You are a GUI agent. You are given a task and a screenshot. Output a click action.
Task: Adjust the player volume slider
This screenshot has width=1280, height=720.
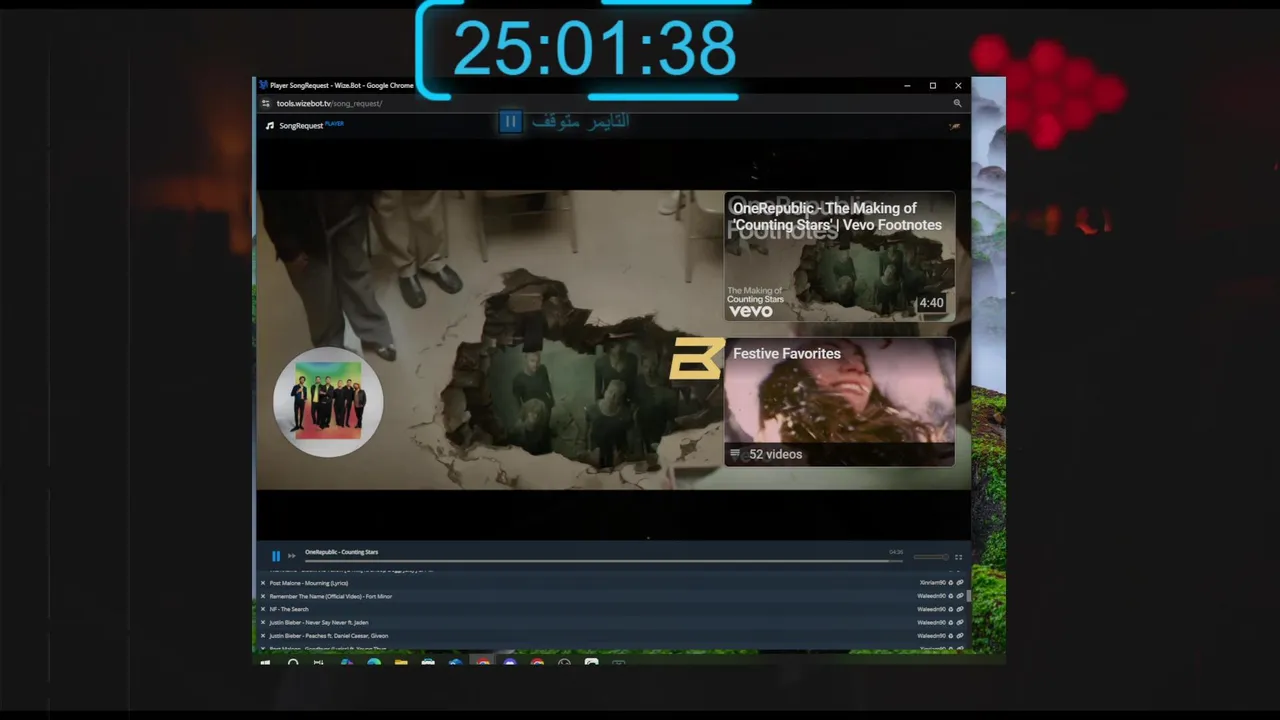pyautogui.click(x=931, y=557)
